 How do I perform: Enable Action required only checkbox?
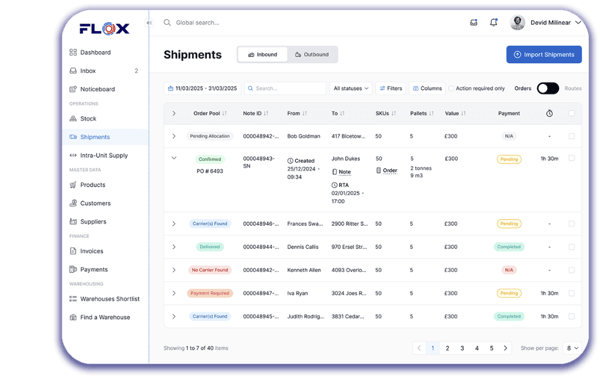451,88
